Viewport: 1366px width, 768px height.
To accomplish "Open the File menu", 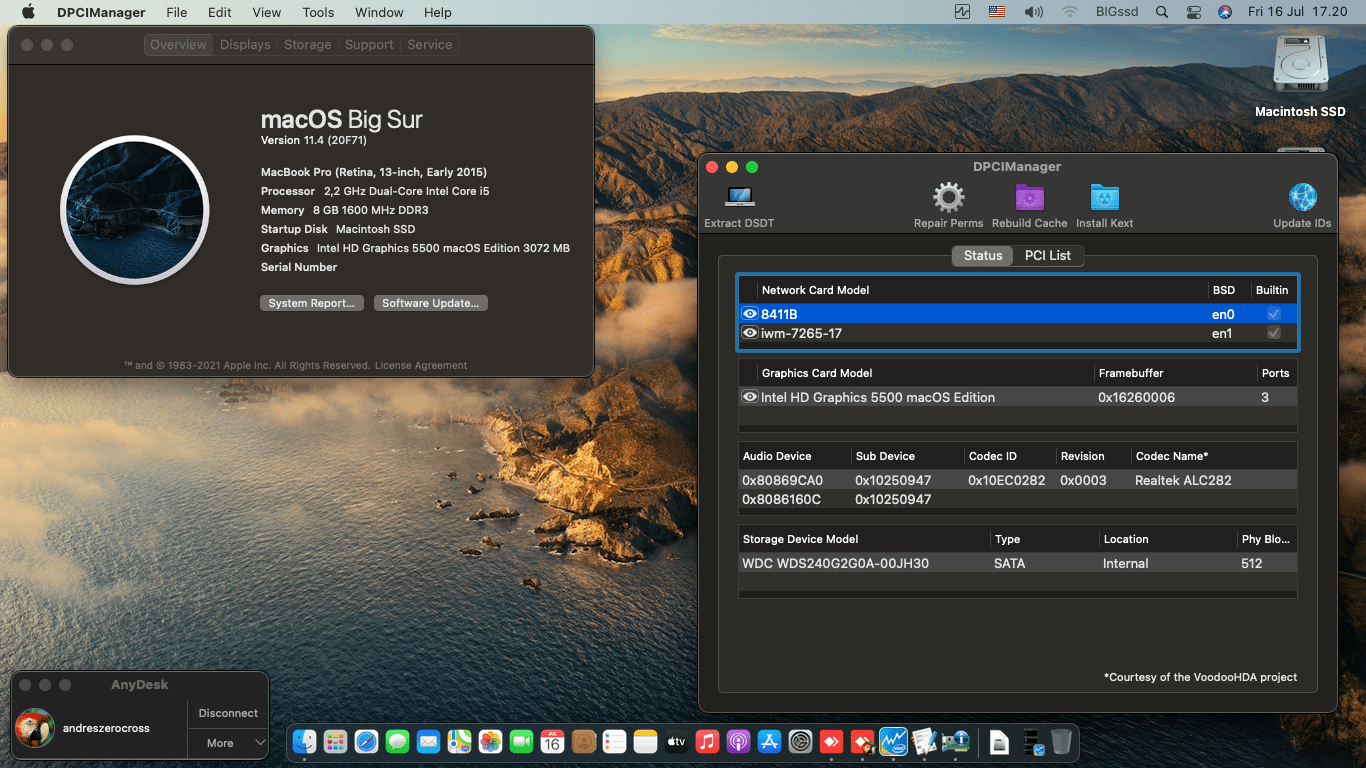I will pyautogui.click(x=177, y=12).
